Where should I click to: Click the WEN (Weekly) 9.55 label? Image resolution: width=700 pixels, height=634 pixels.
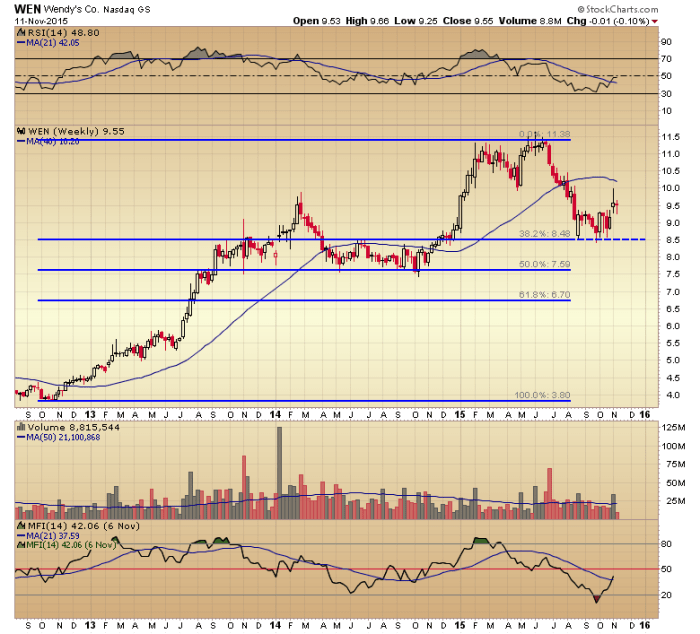pyautogui.click(x=76, y=131)
